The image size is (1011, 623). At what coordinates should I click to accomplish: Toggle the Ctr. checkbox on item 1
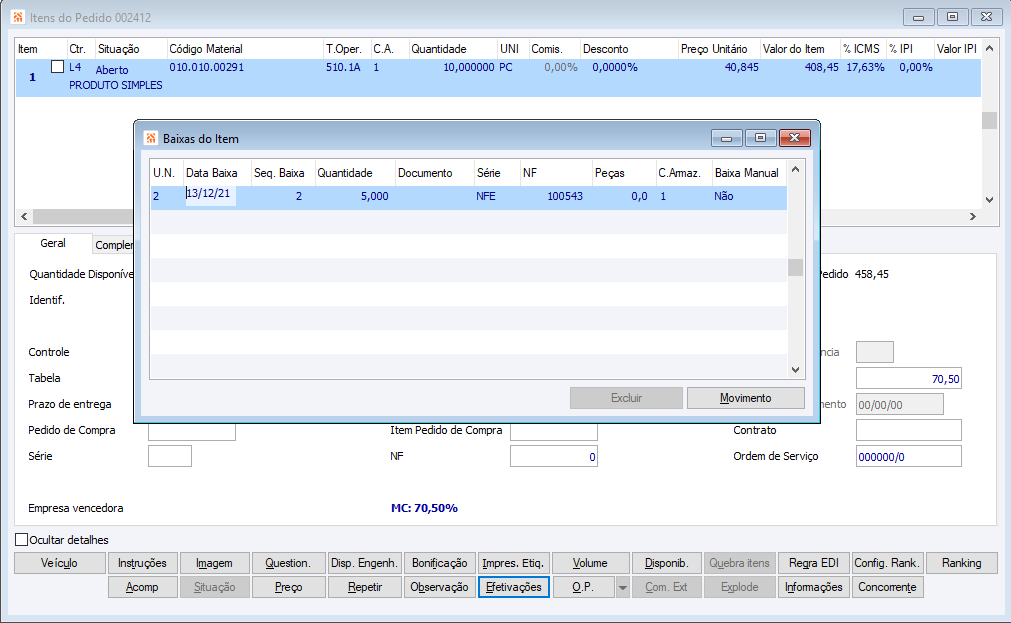point(57,66)
